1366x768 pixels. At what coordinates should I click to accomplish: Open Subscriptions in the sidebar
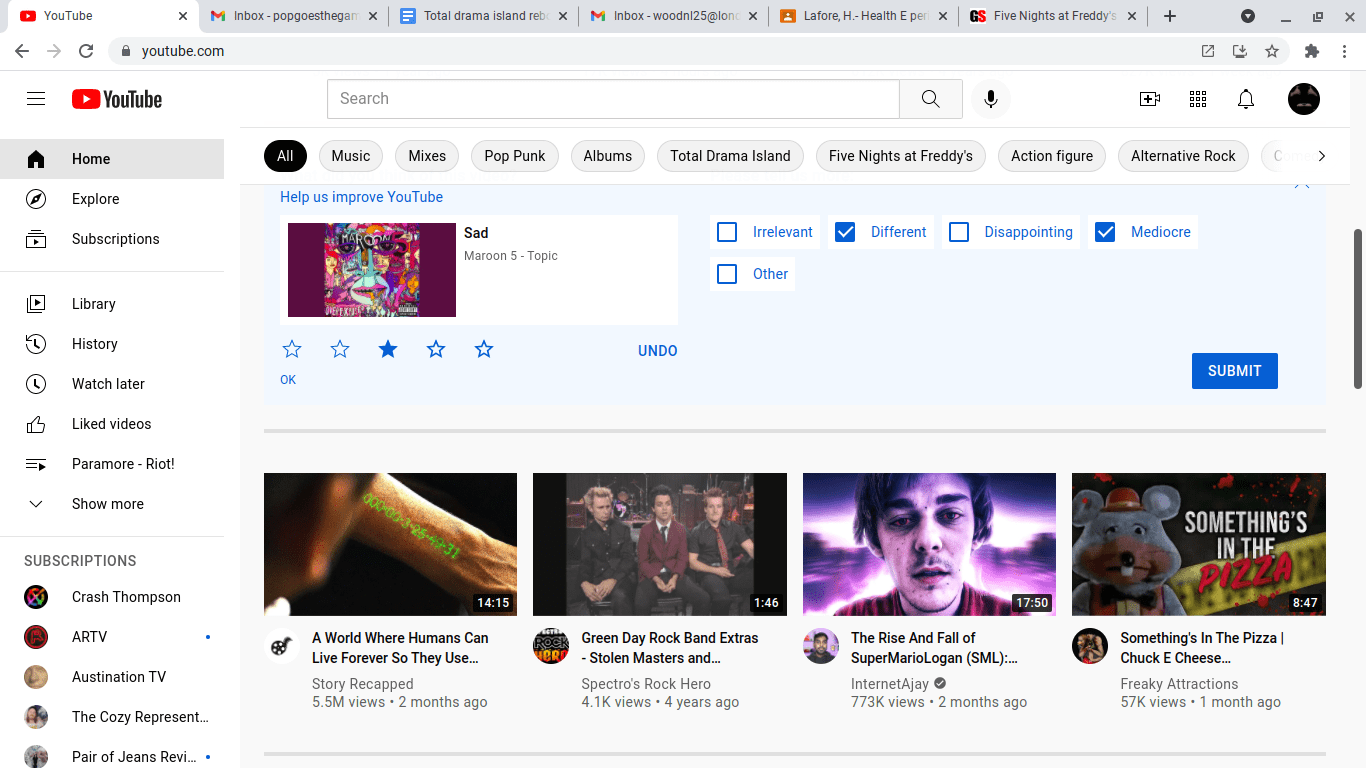point(112,239)
